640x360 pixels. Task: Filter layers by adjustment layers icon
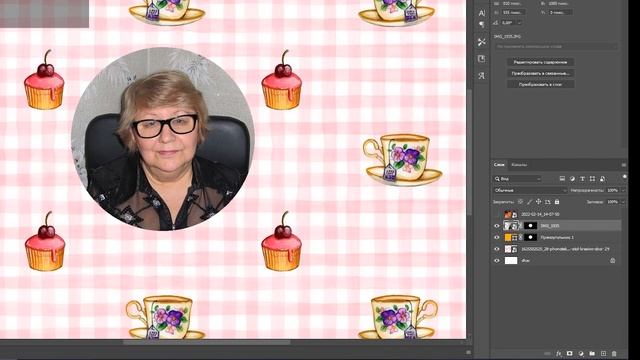point(572,179)
